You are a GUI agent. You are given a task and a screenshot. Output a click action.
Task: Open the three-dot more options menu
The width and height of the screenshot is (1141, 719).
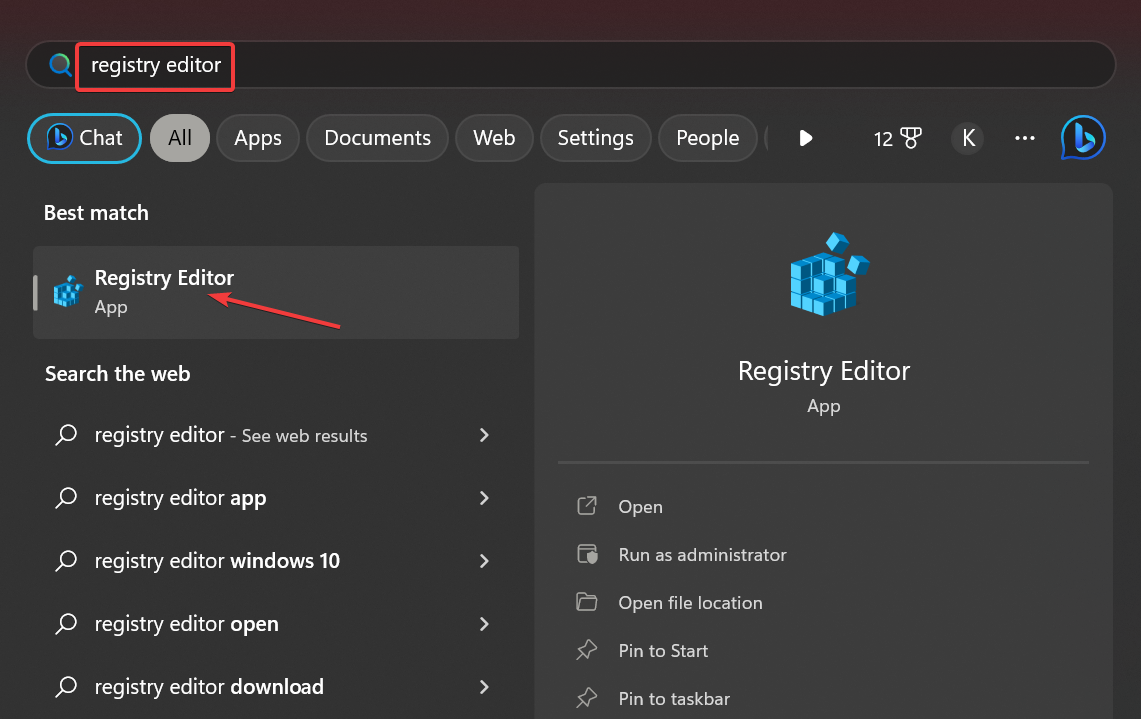1025,138
